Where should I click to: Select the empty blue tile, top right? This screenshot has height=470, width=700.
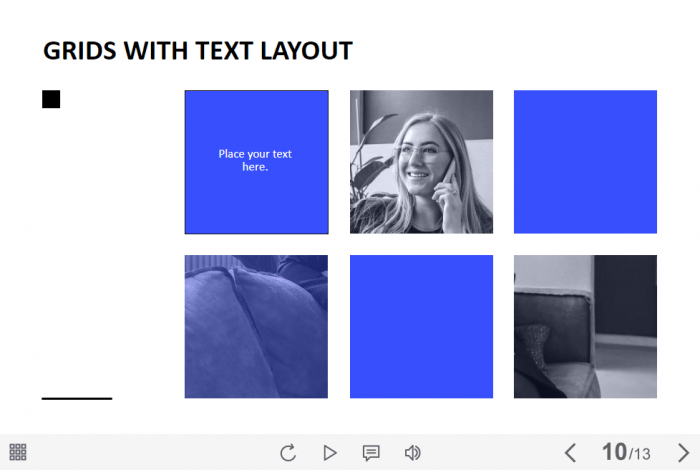click(585, 161)
